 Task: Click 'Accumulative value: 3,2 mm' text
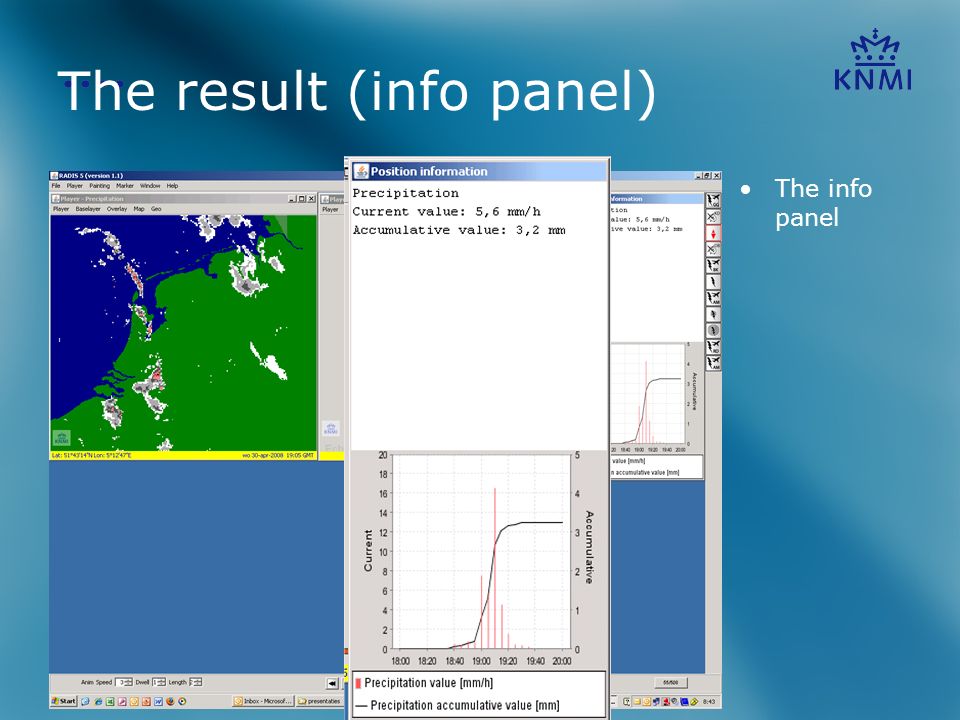pos(459,230)
